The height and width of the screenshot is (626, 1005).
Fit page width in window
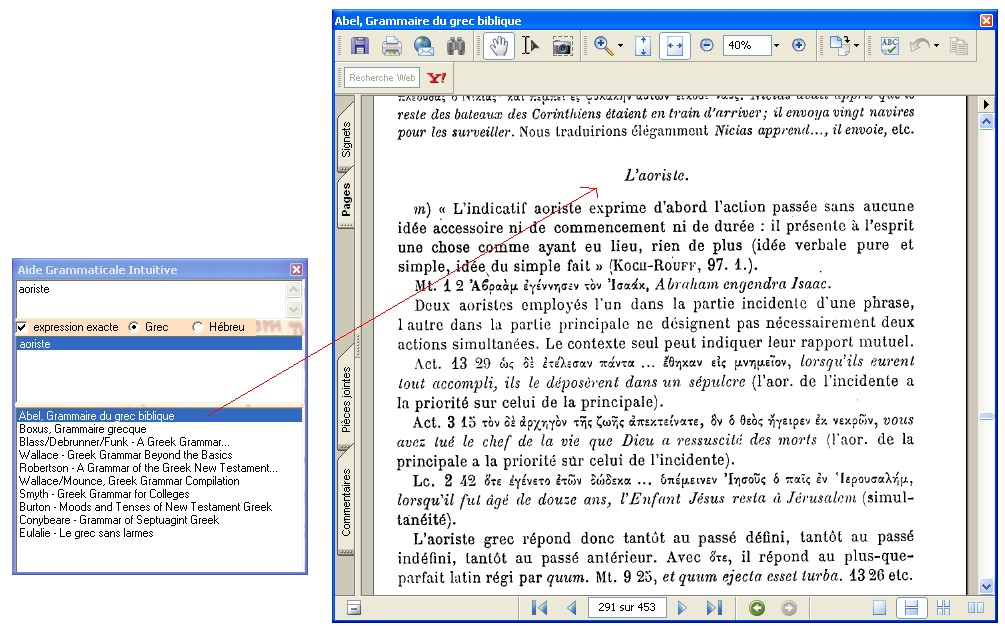tap(675, 45)
